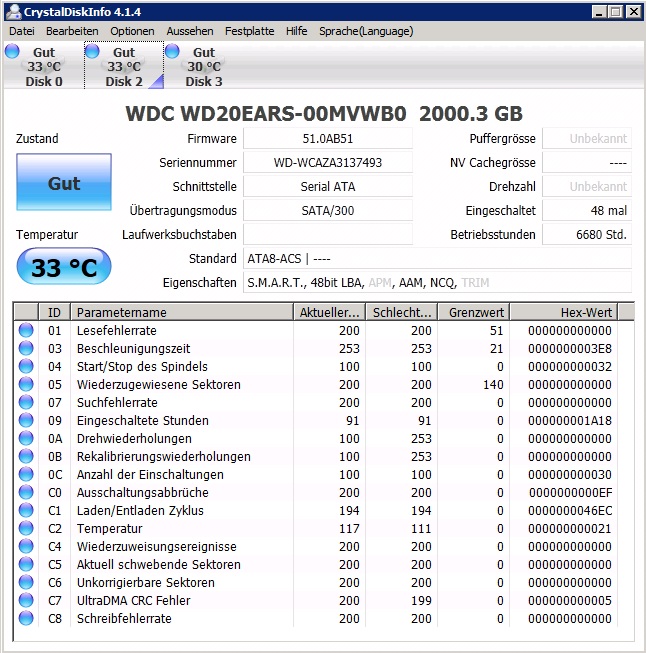The width and height of the screenshot is (646, 653).
Task: Click the Firmware field 51.0AB51
Action: click(328, 138)
